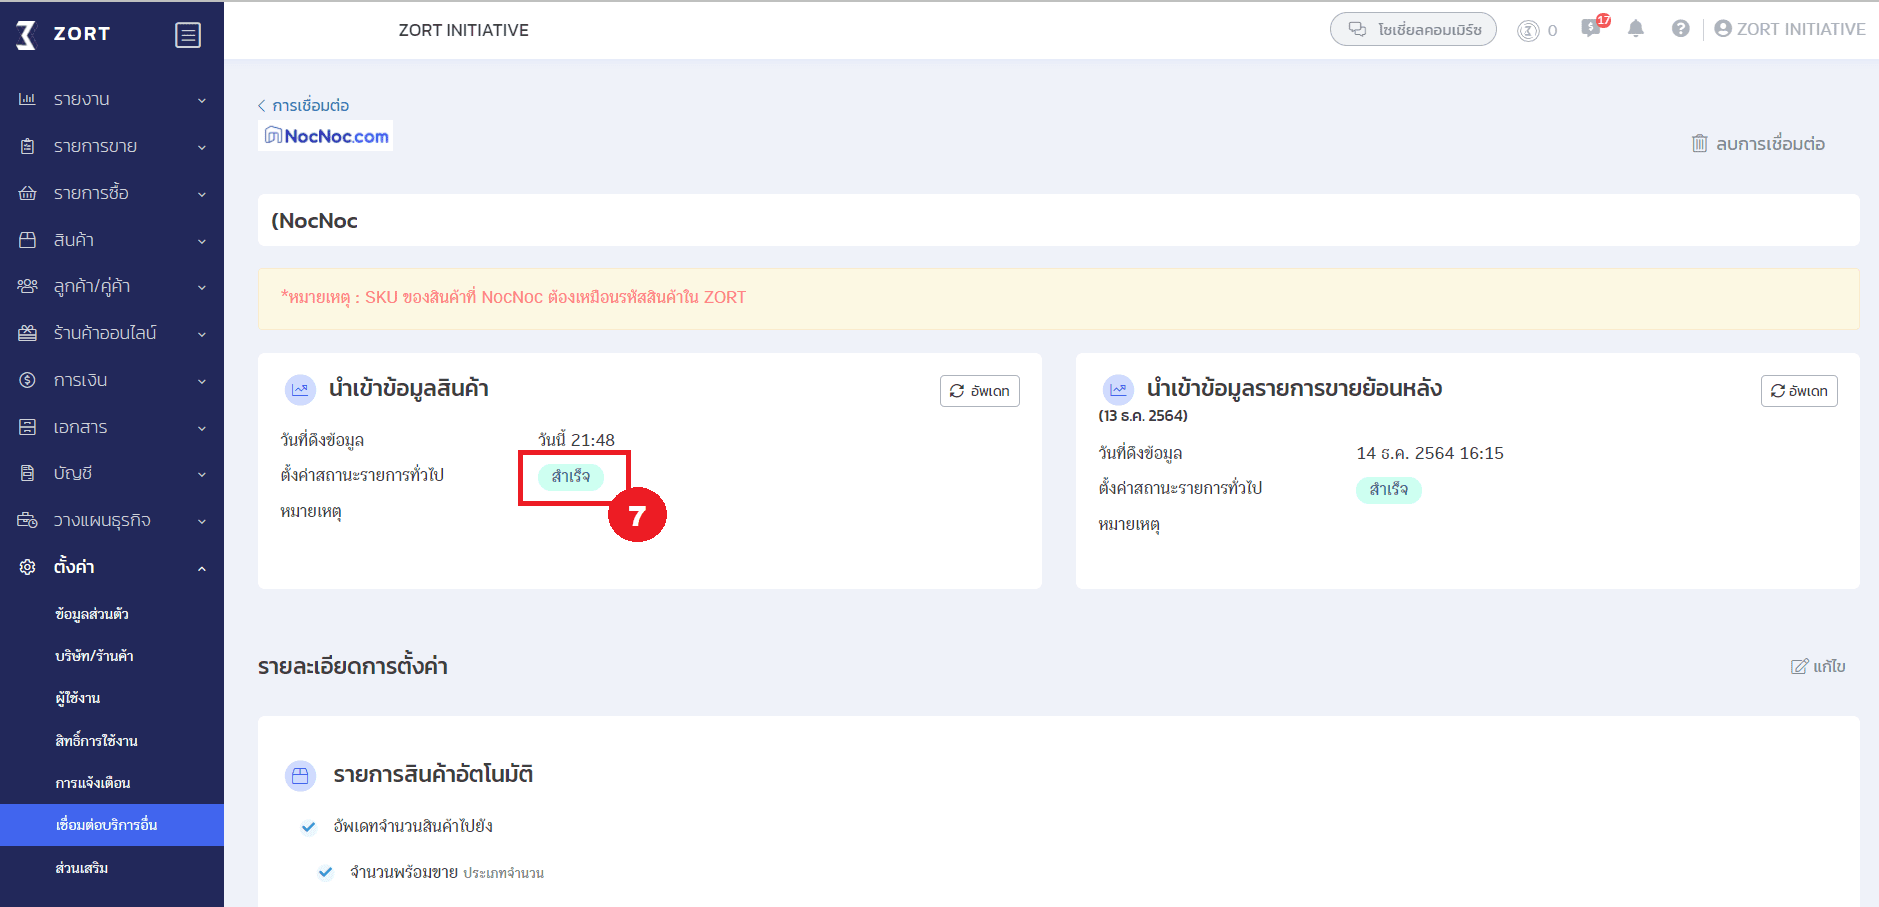
Task: Open บริษัท/ร้านค้า settings submenu
Action: pos(95,656)
